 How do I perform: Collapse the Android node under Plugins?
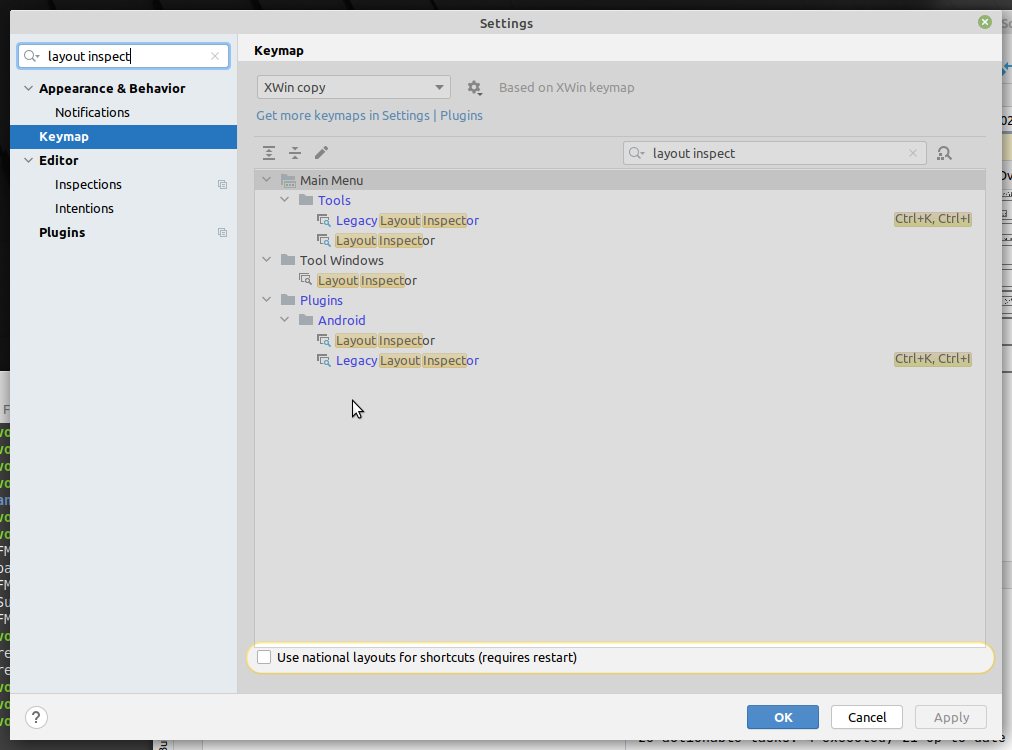[284, 319]
